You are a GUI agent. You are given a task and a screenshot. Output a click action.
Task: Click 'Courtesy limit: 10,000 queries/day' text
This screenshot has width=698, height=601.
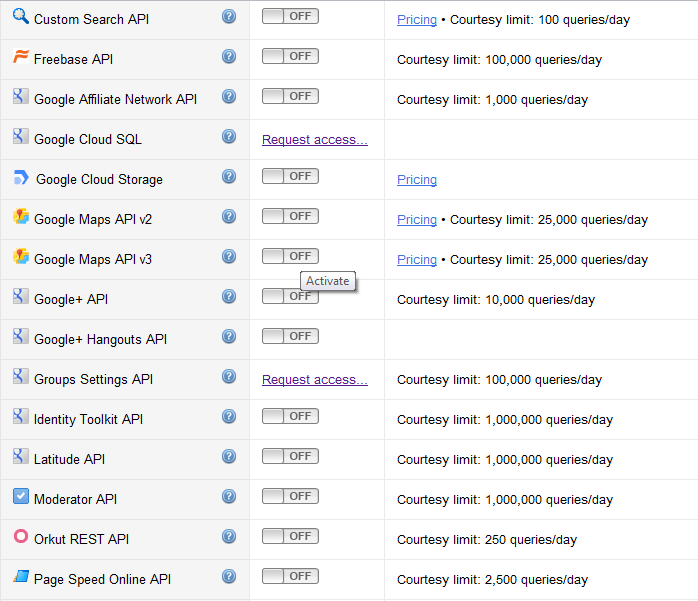point(496,300)
